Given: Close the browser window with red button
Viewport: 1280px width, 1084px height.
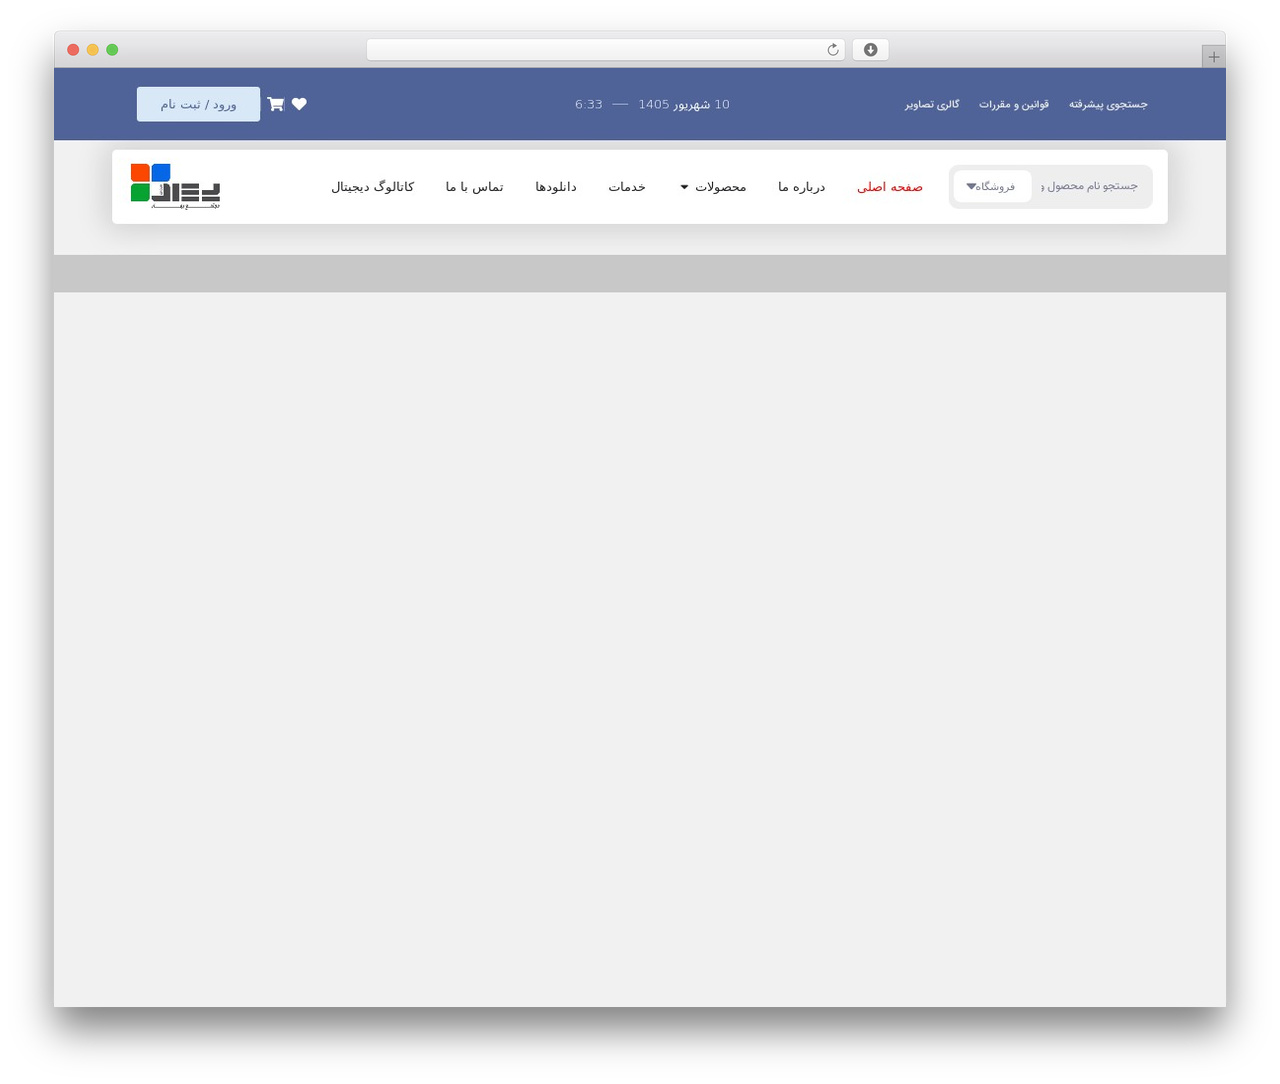Looking at the screenshot, I should tap(73, 50).
